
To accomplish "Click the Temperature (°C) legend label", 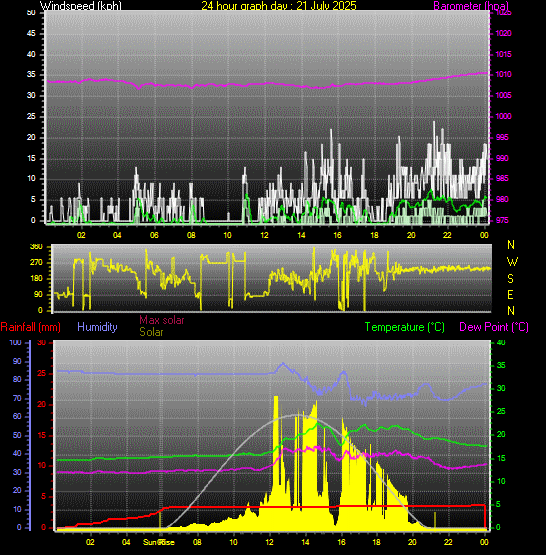I will tap(404, 327).
